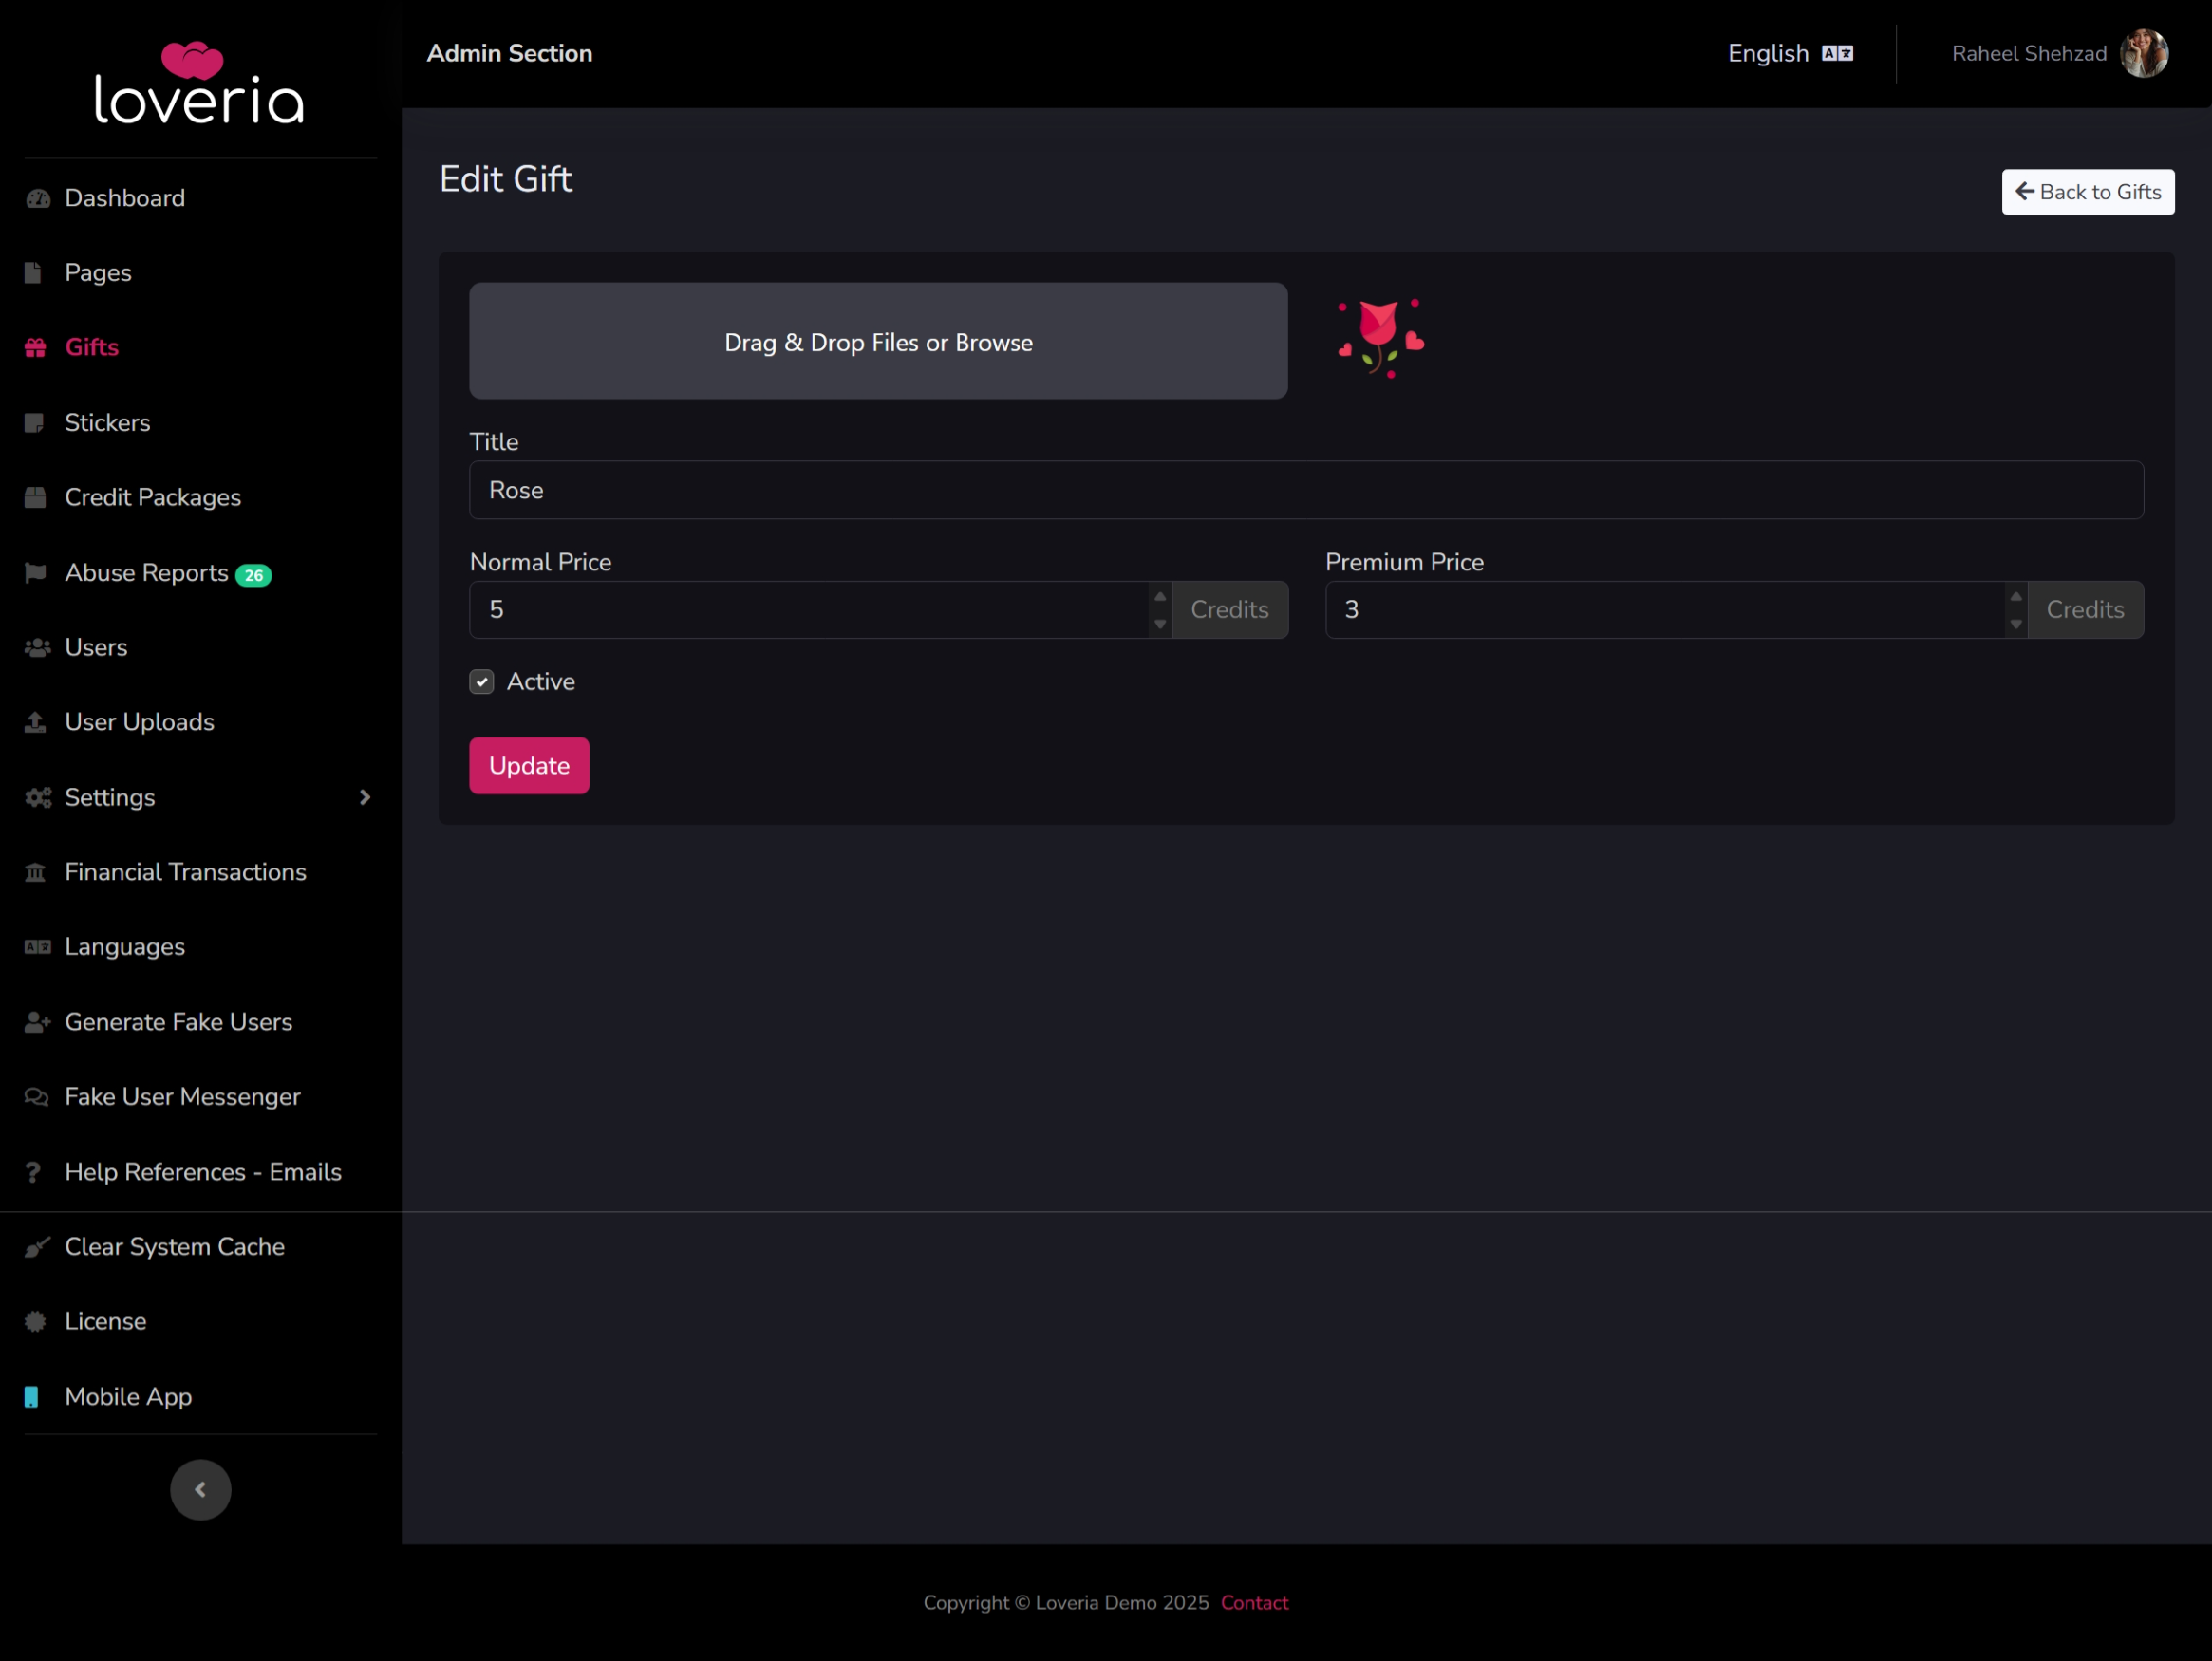Uncheck the Active checkbox

tap(482, 682)
